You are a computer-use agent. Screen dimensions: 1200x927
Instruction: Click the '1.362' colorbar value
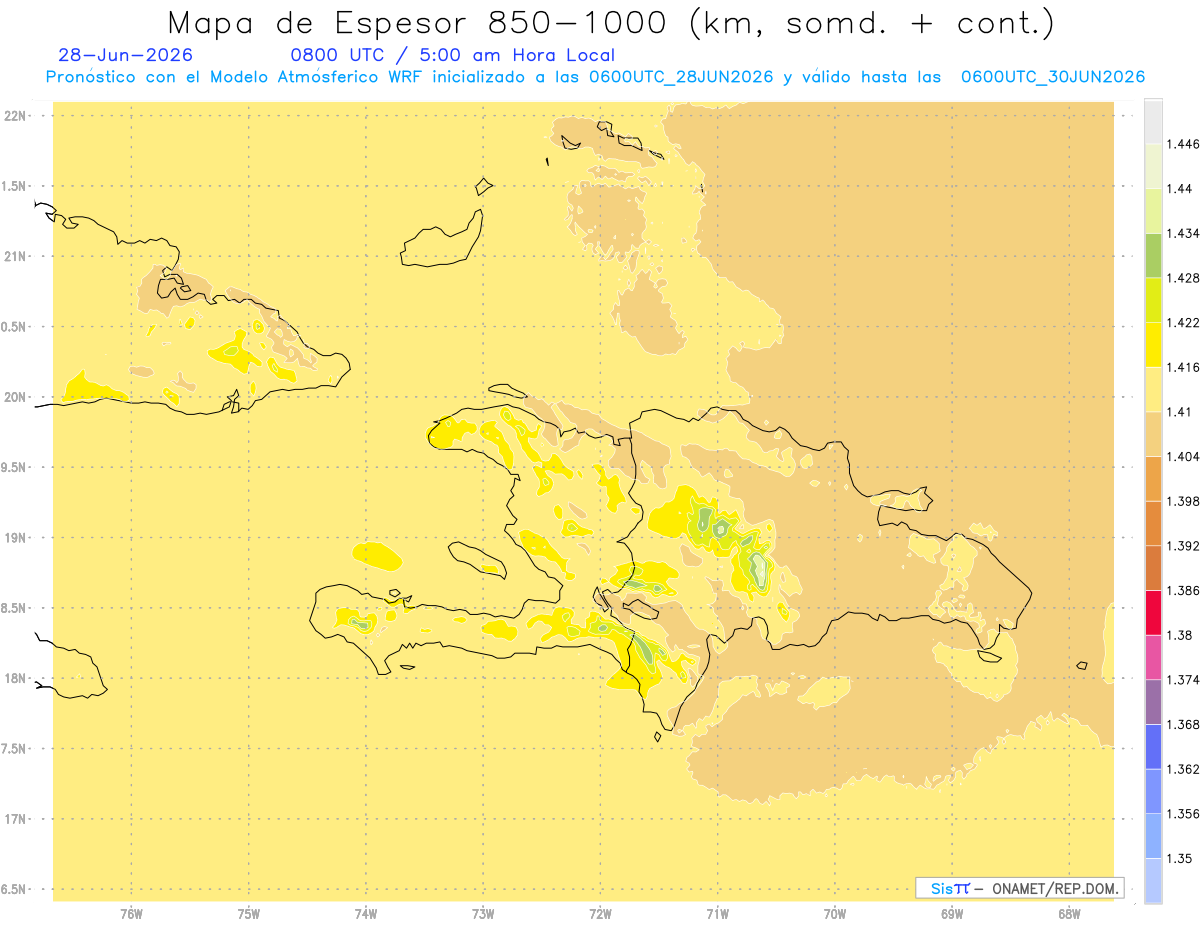(x=1182, y=769)
